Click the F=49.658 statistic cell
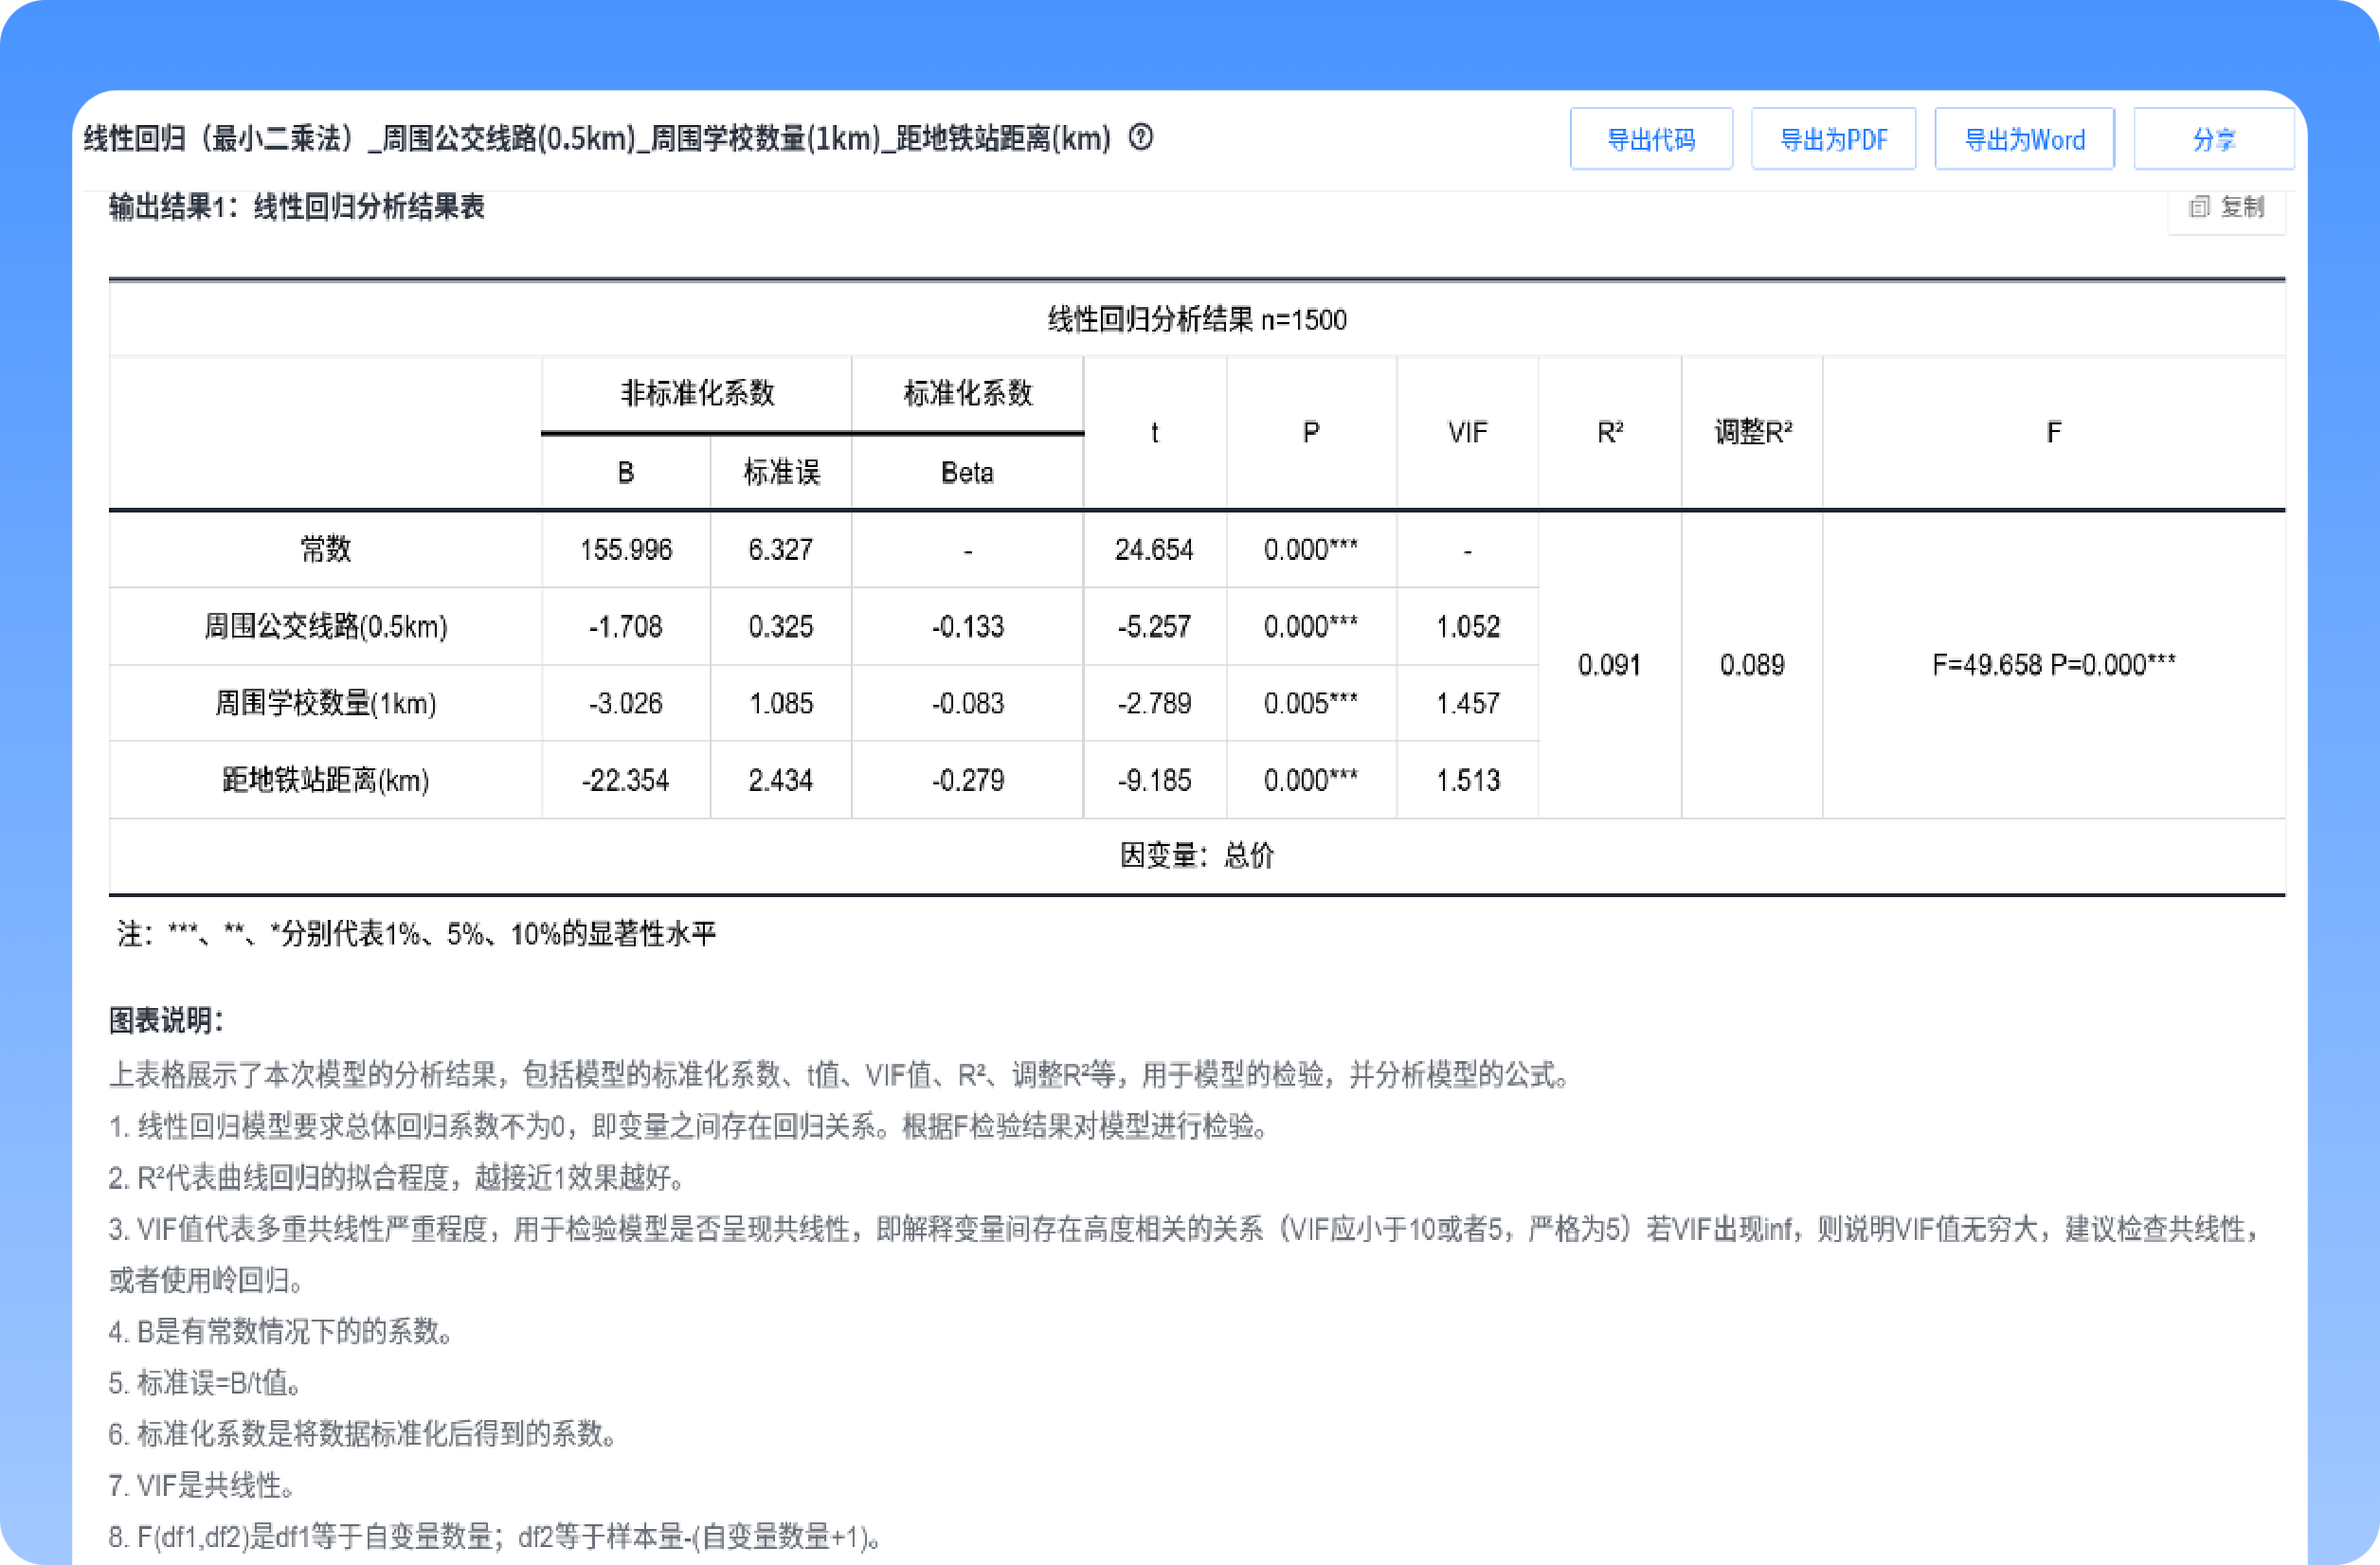This screenshot has width=2380, height=1565. 2053,664
